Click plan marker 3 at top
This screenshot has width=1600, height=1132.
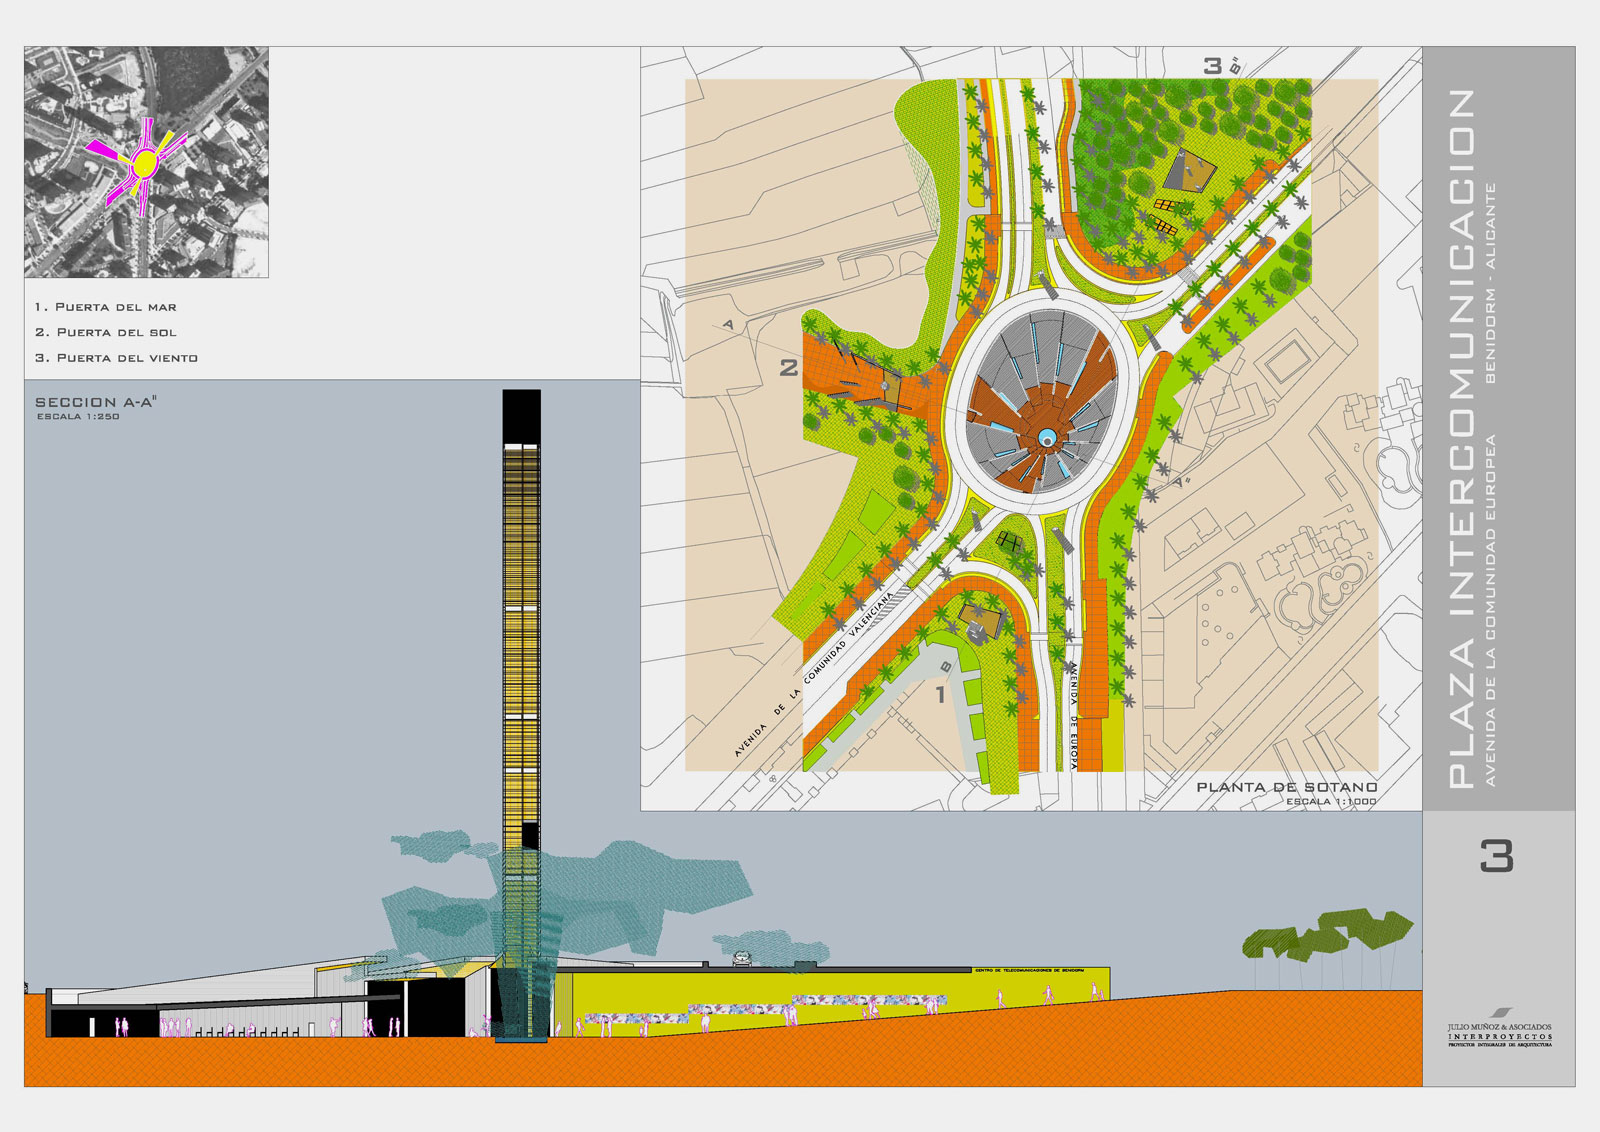pyautogui.click(x=1213, y=66)
